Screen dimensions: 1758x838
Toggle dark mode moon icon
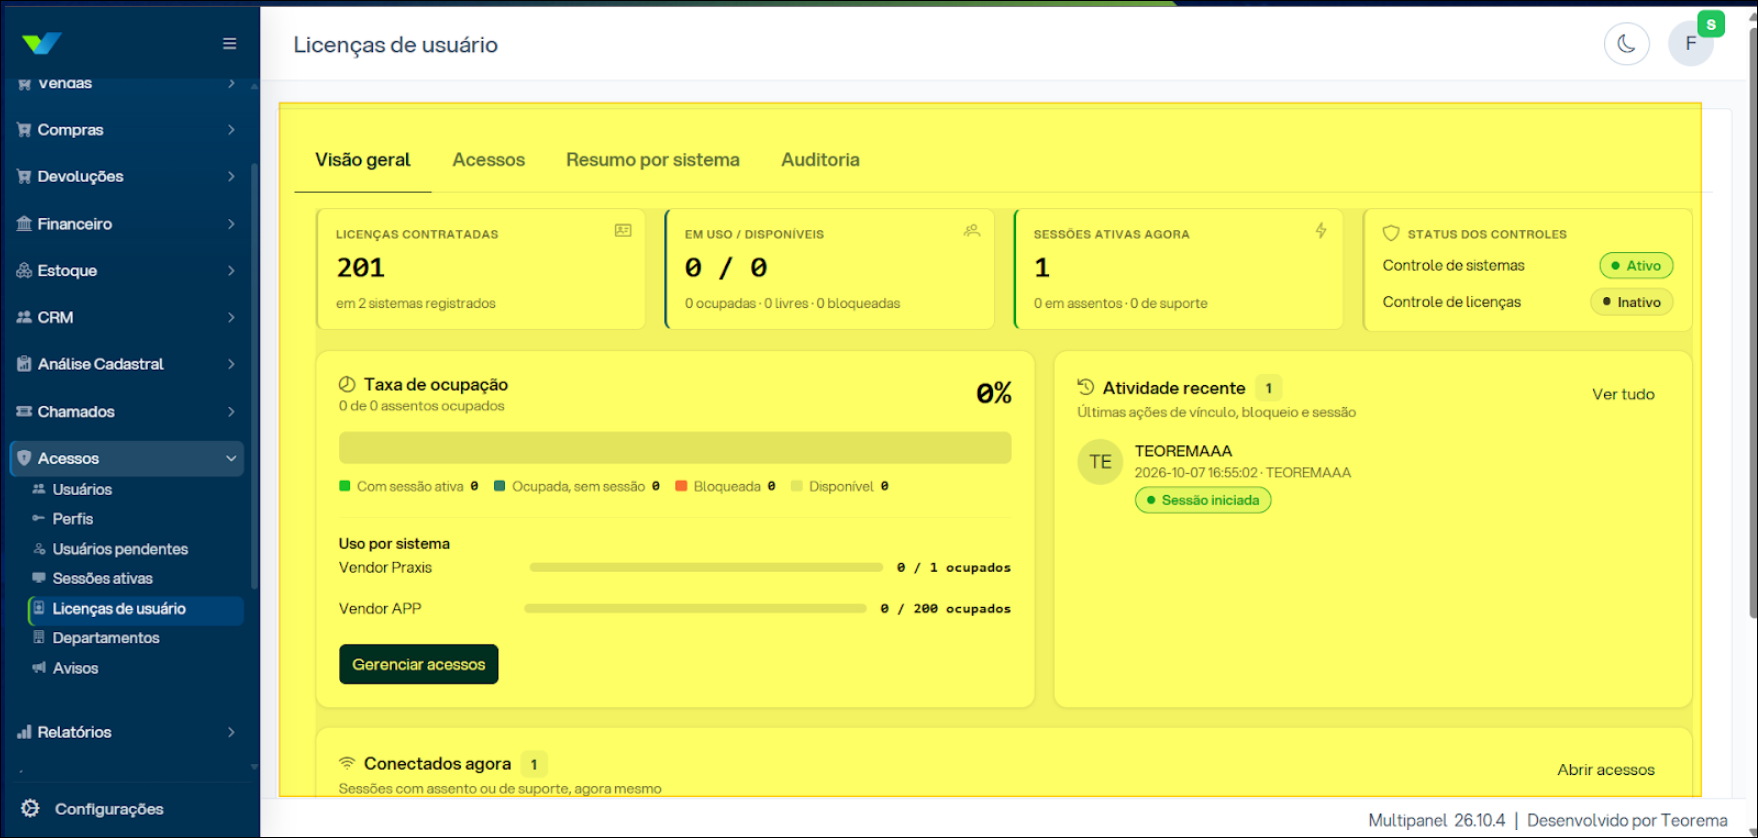point(1627,44)
